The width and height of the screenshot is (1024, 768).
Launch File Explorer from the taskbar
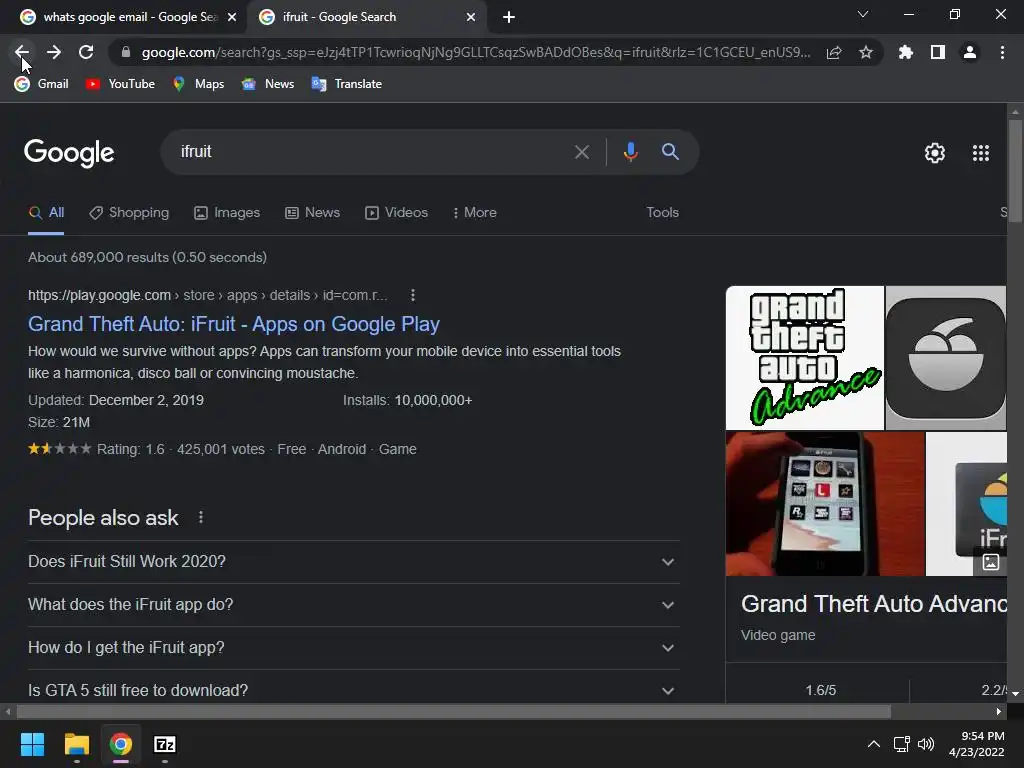click(77, 744)
